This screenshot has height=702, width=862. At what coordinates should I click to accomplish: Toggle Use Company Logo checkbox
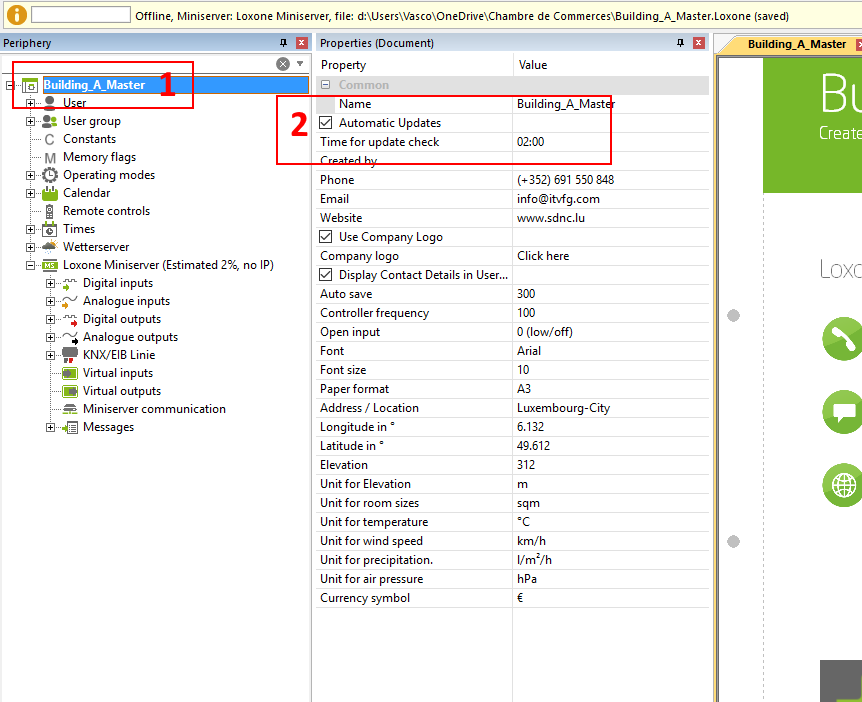coord(325,237)
